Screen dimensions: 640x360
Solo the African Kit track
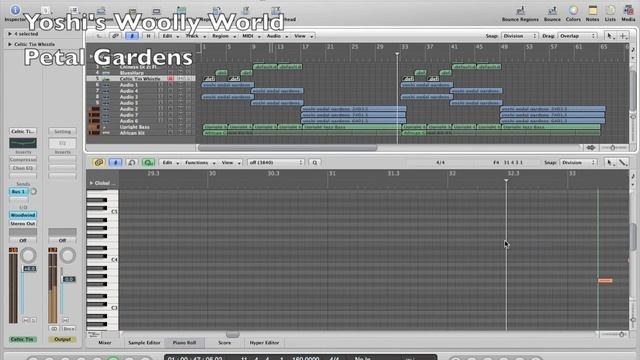pyautogui.click(x=189, y=133)
